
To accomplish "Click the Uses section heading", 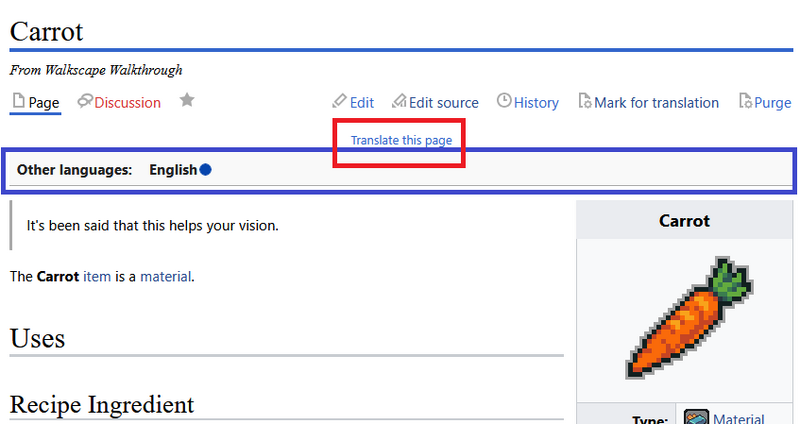I will (38, 338).
